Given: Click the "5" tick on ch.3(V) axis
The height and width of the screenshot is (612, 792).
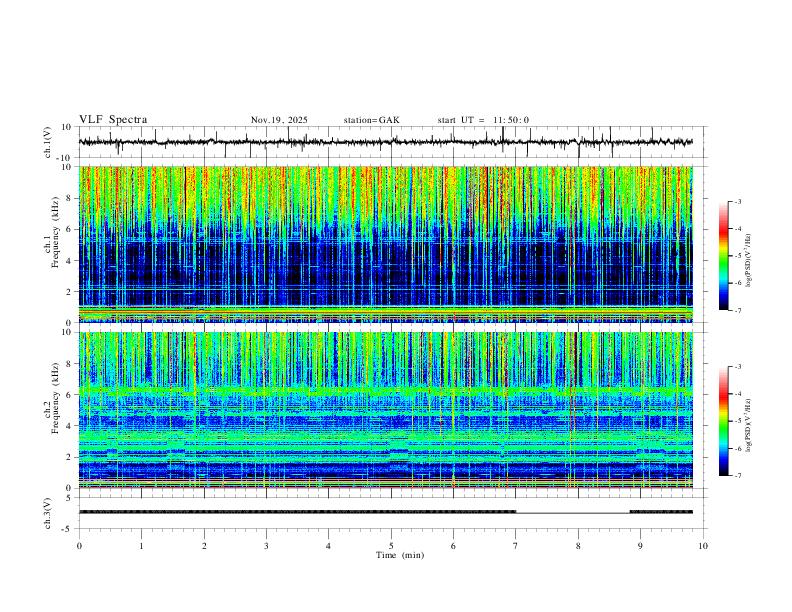Looking at the screenshot, I should coord(69,498).
